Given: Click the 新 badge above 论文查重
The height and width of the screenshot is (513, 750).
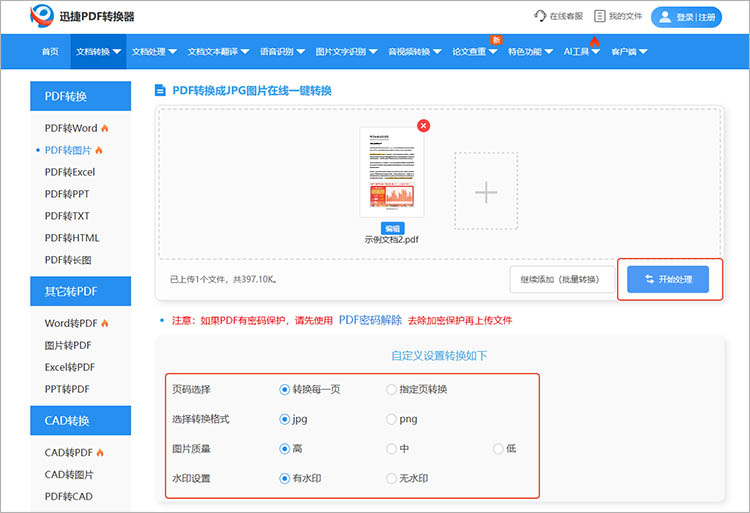Looking at the screenshot, I should [x=496, y=40].
